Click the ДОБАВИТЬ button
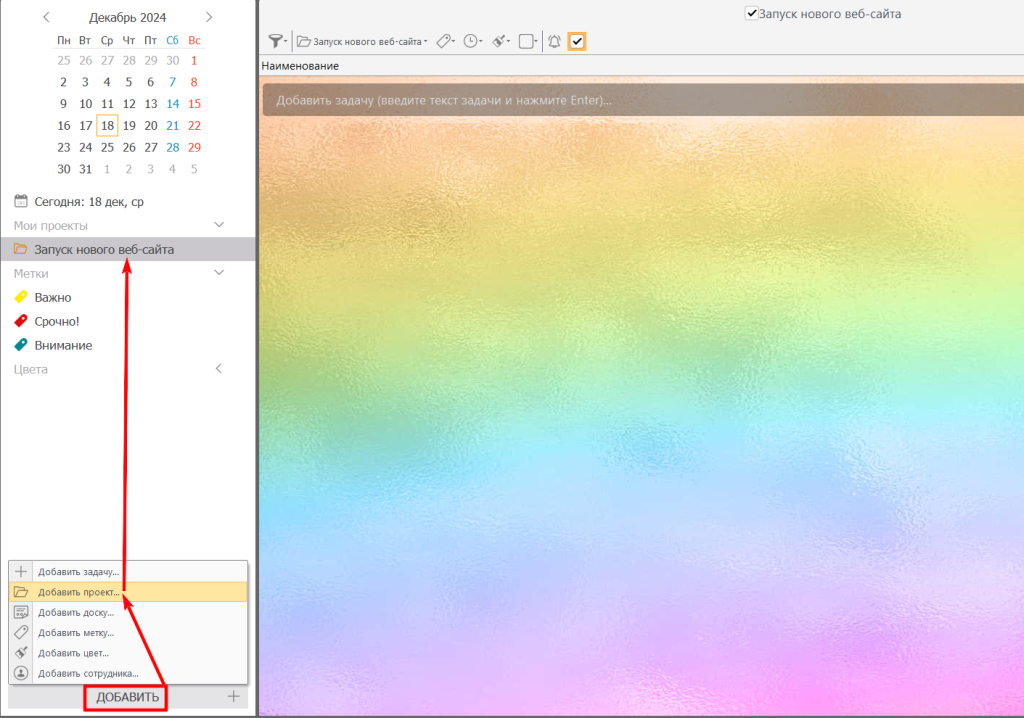1024x718 pixels. click(x=125, y=696)
